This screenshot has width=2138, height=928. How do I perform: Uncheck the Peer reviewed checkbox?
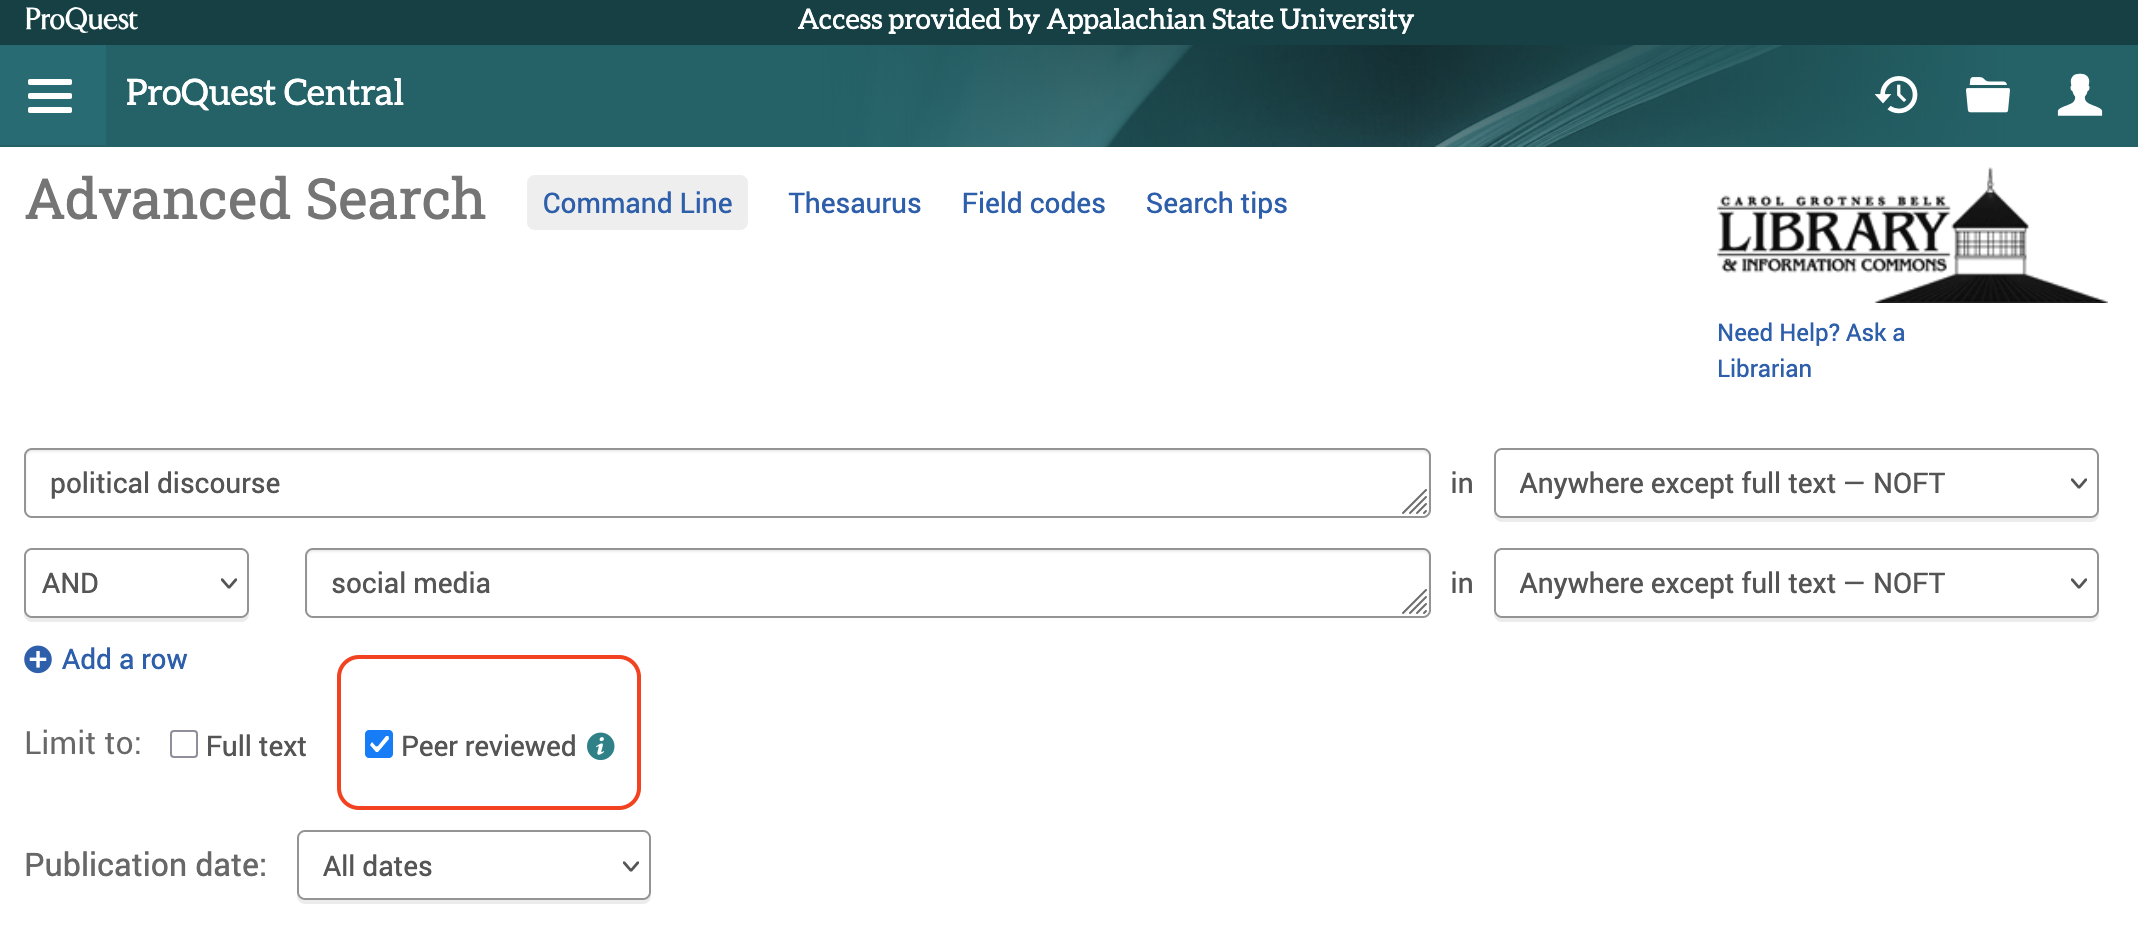pos(379,744)
